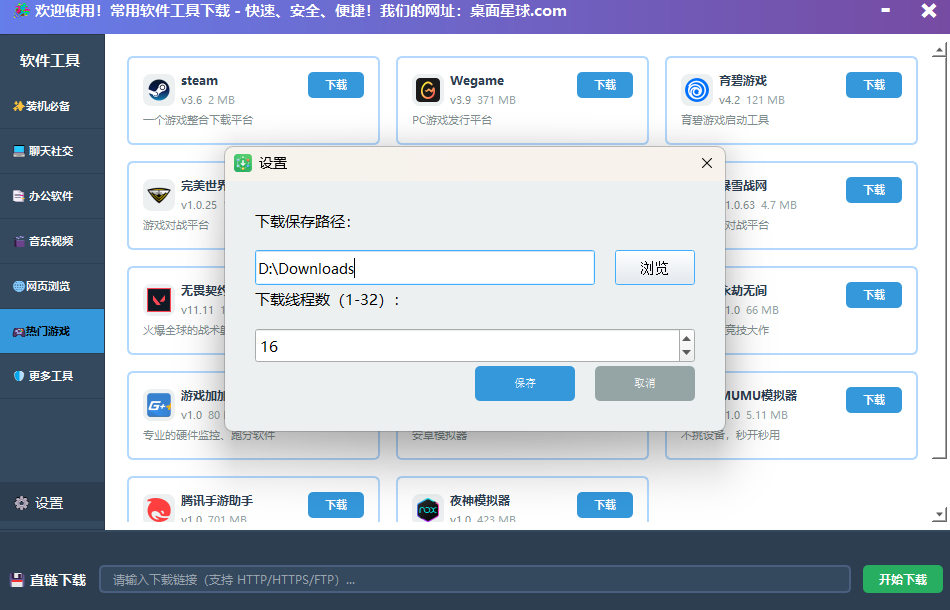Click the Wegame app icon
This screenshot has width=950, height=610.
coord(428,90)
